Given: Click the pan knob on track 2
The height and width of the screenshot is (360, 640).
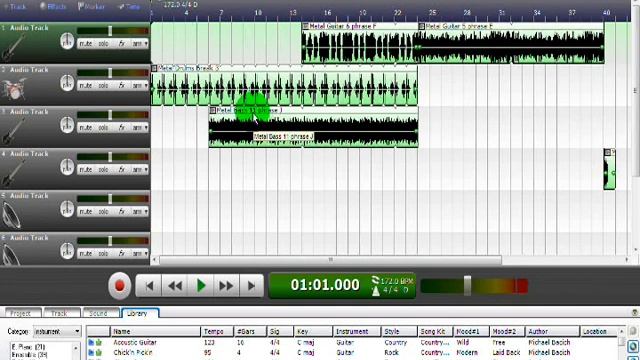Looking at the screenshot, I should click(x=67, y=83).
